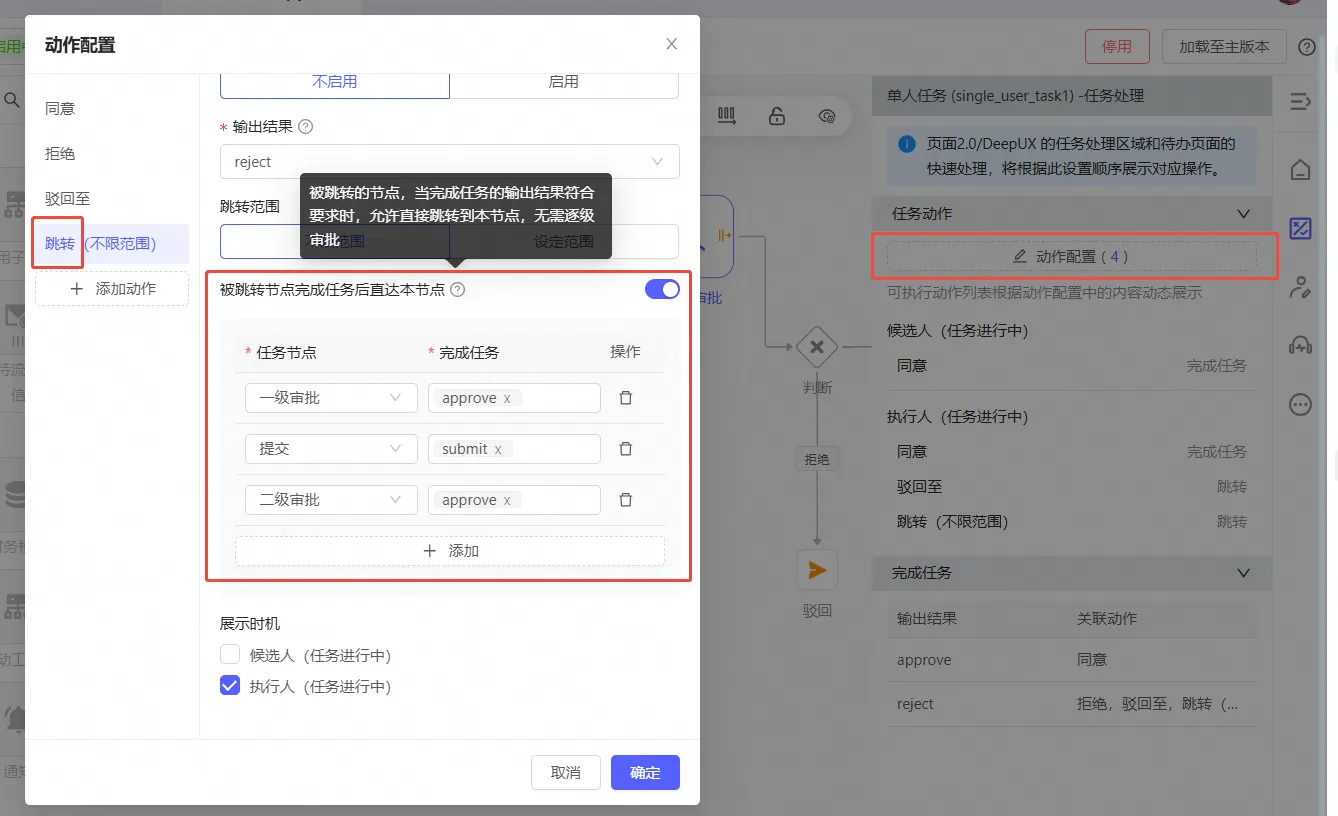Image resolution: width=1338 pixels, height=816 pixels.
Task: Click the 添加 row button in table
Action: [449, 551]
